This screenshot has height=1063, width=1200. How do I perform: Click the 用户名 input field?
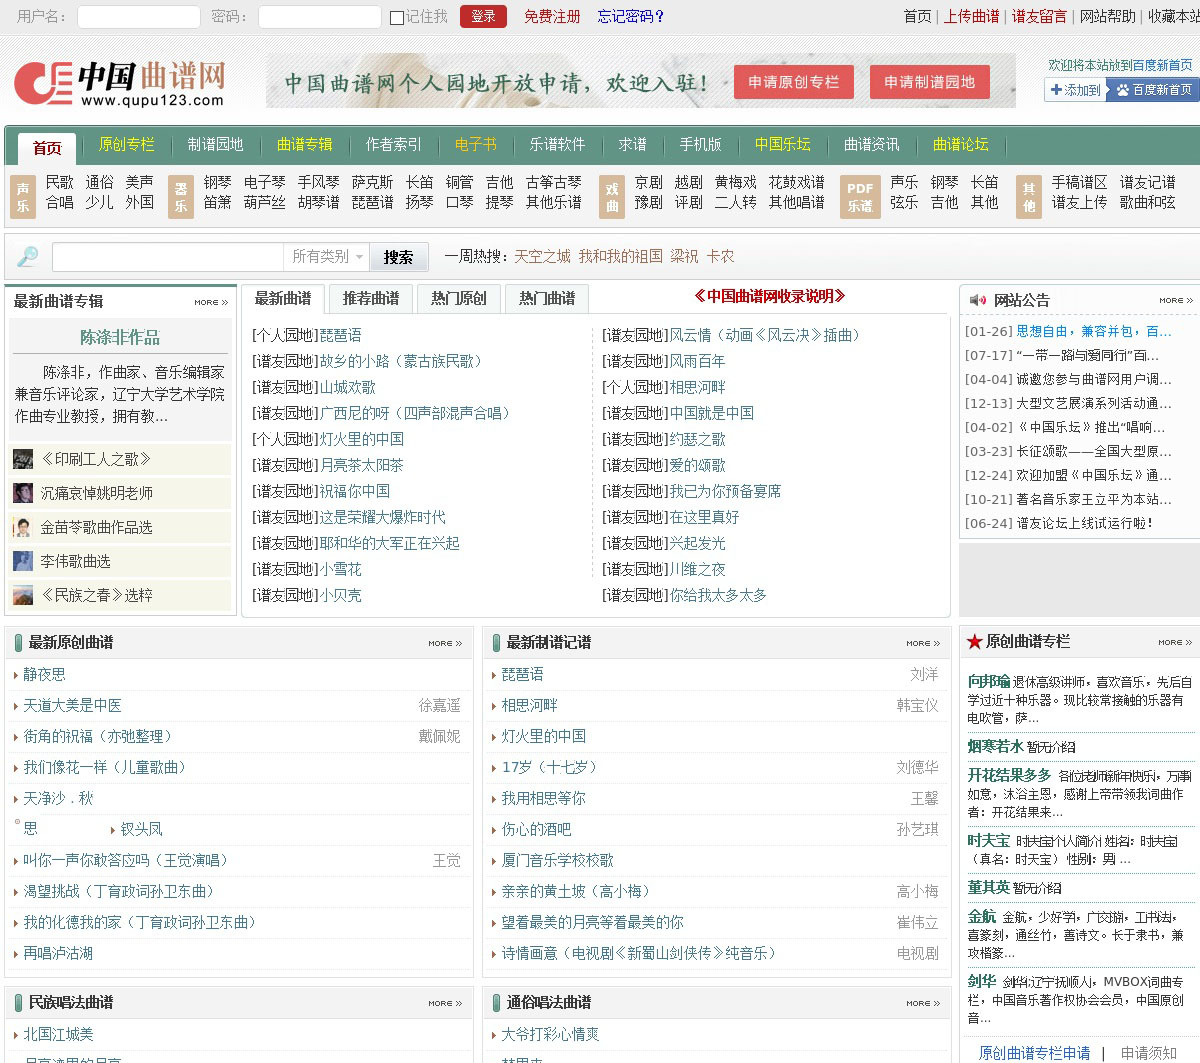pos(138,17)
